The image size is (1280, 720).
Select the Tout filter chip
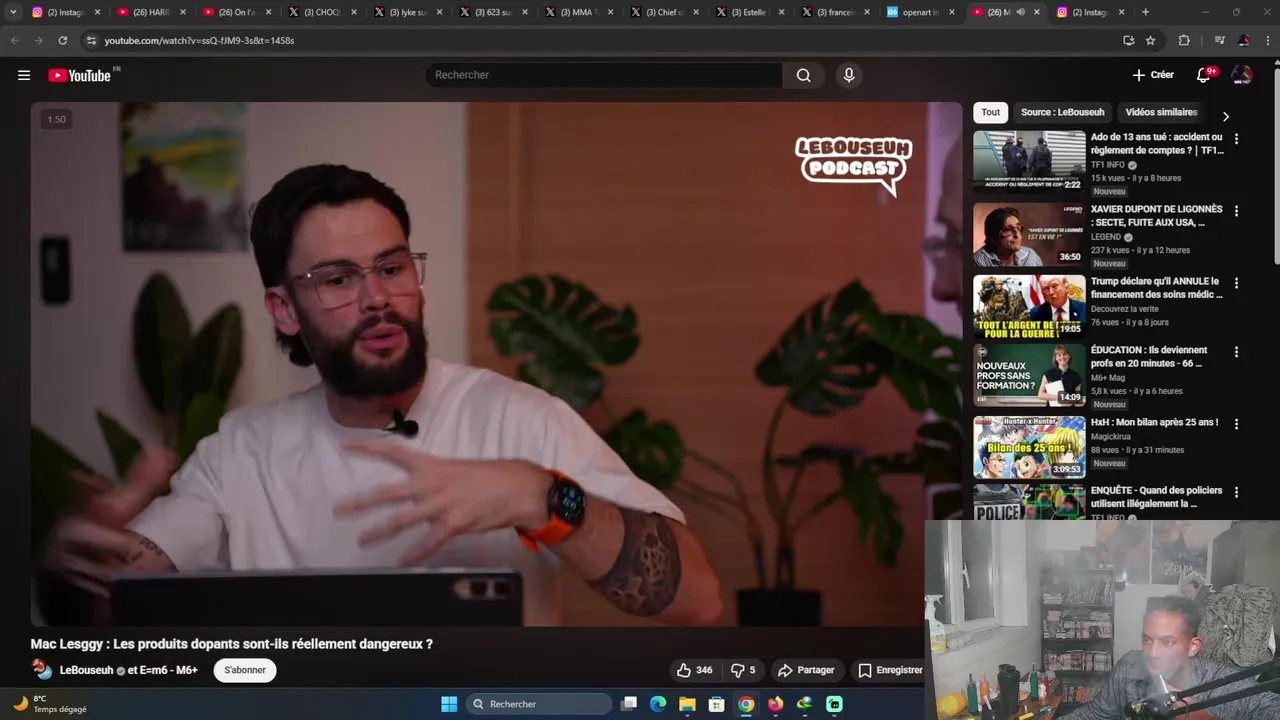(990, 112)
